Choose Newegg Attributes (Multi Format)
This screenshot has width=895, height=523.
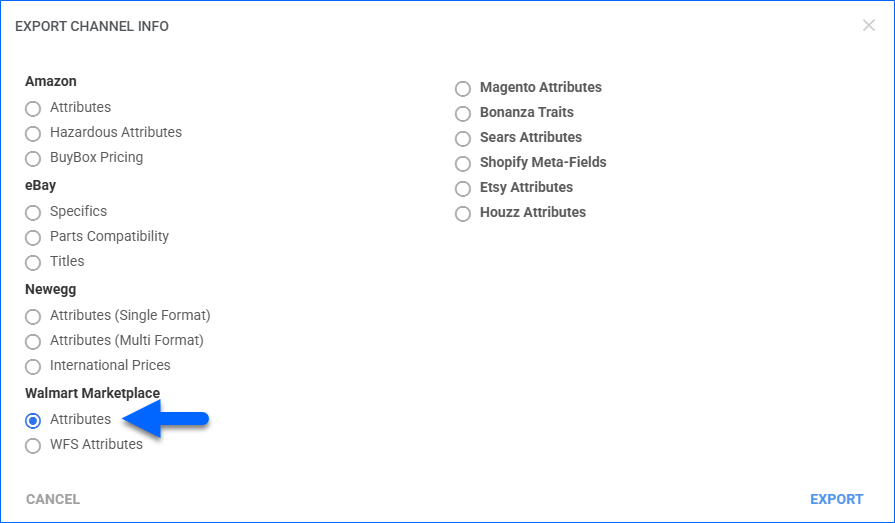tap(33, 341)
